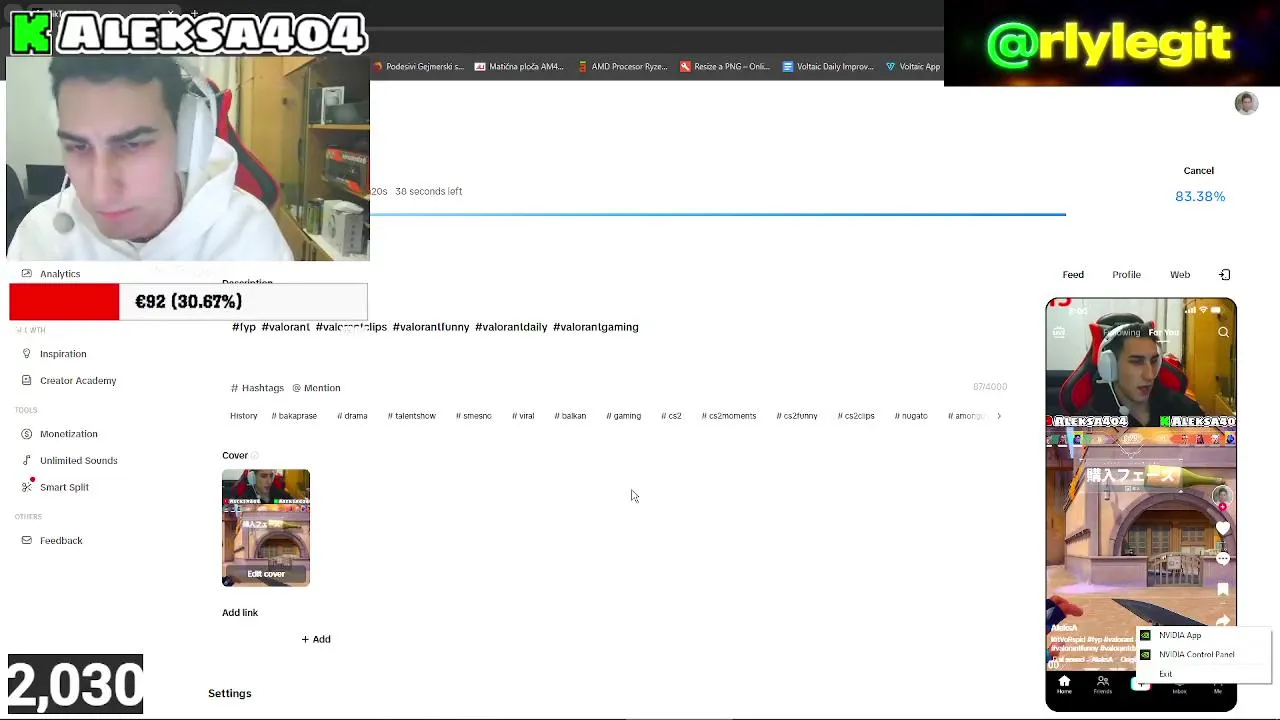Add the viral hashtag suggestion
Viewport: 1280px width, 720px height.
pyautogui.click(x=523, y=416)
